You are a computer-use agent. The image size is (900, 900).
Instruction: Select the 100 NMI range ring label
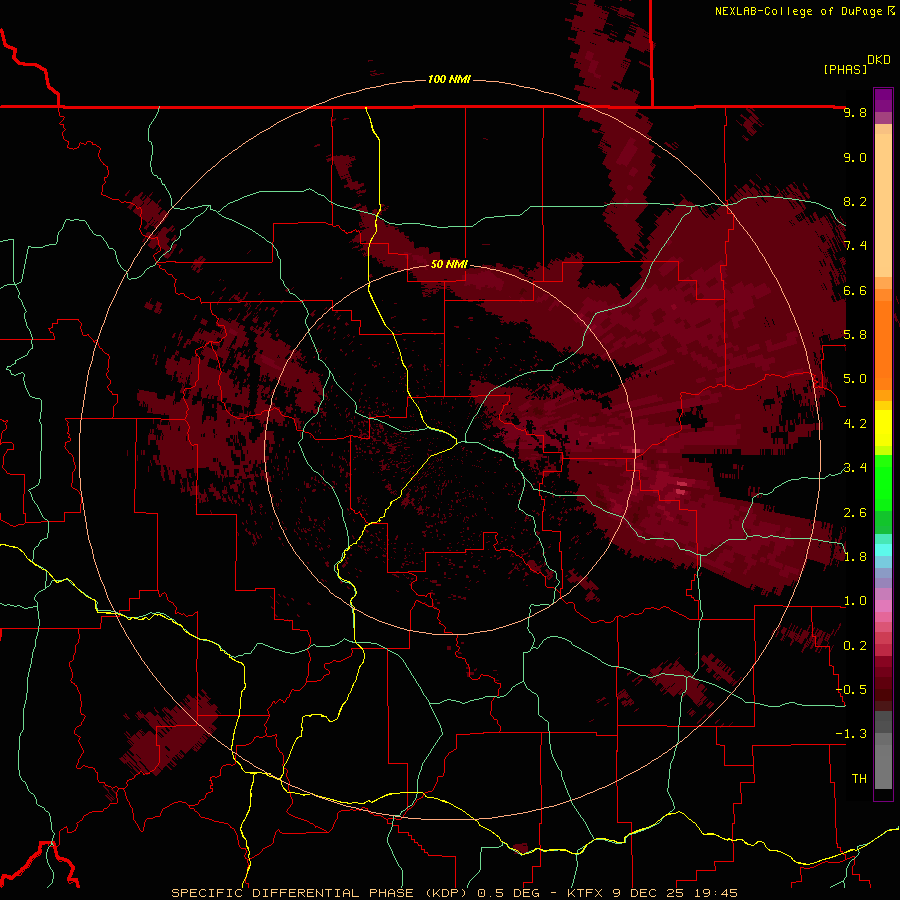click(449, 79)
